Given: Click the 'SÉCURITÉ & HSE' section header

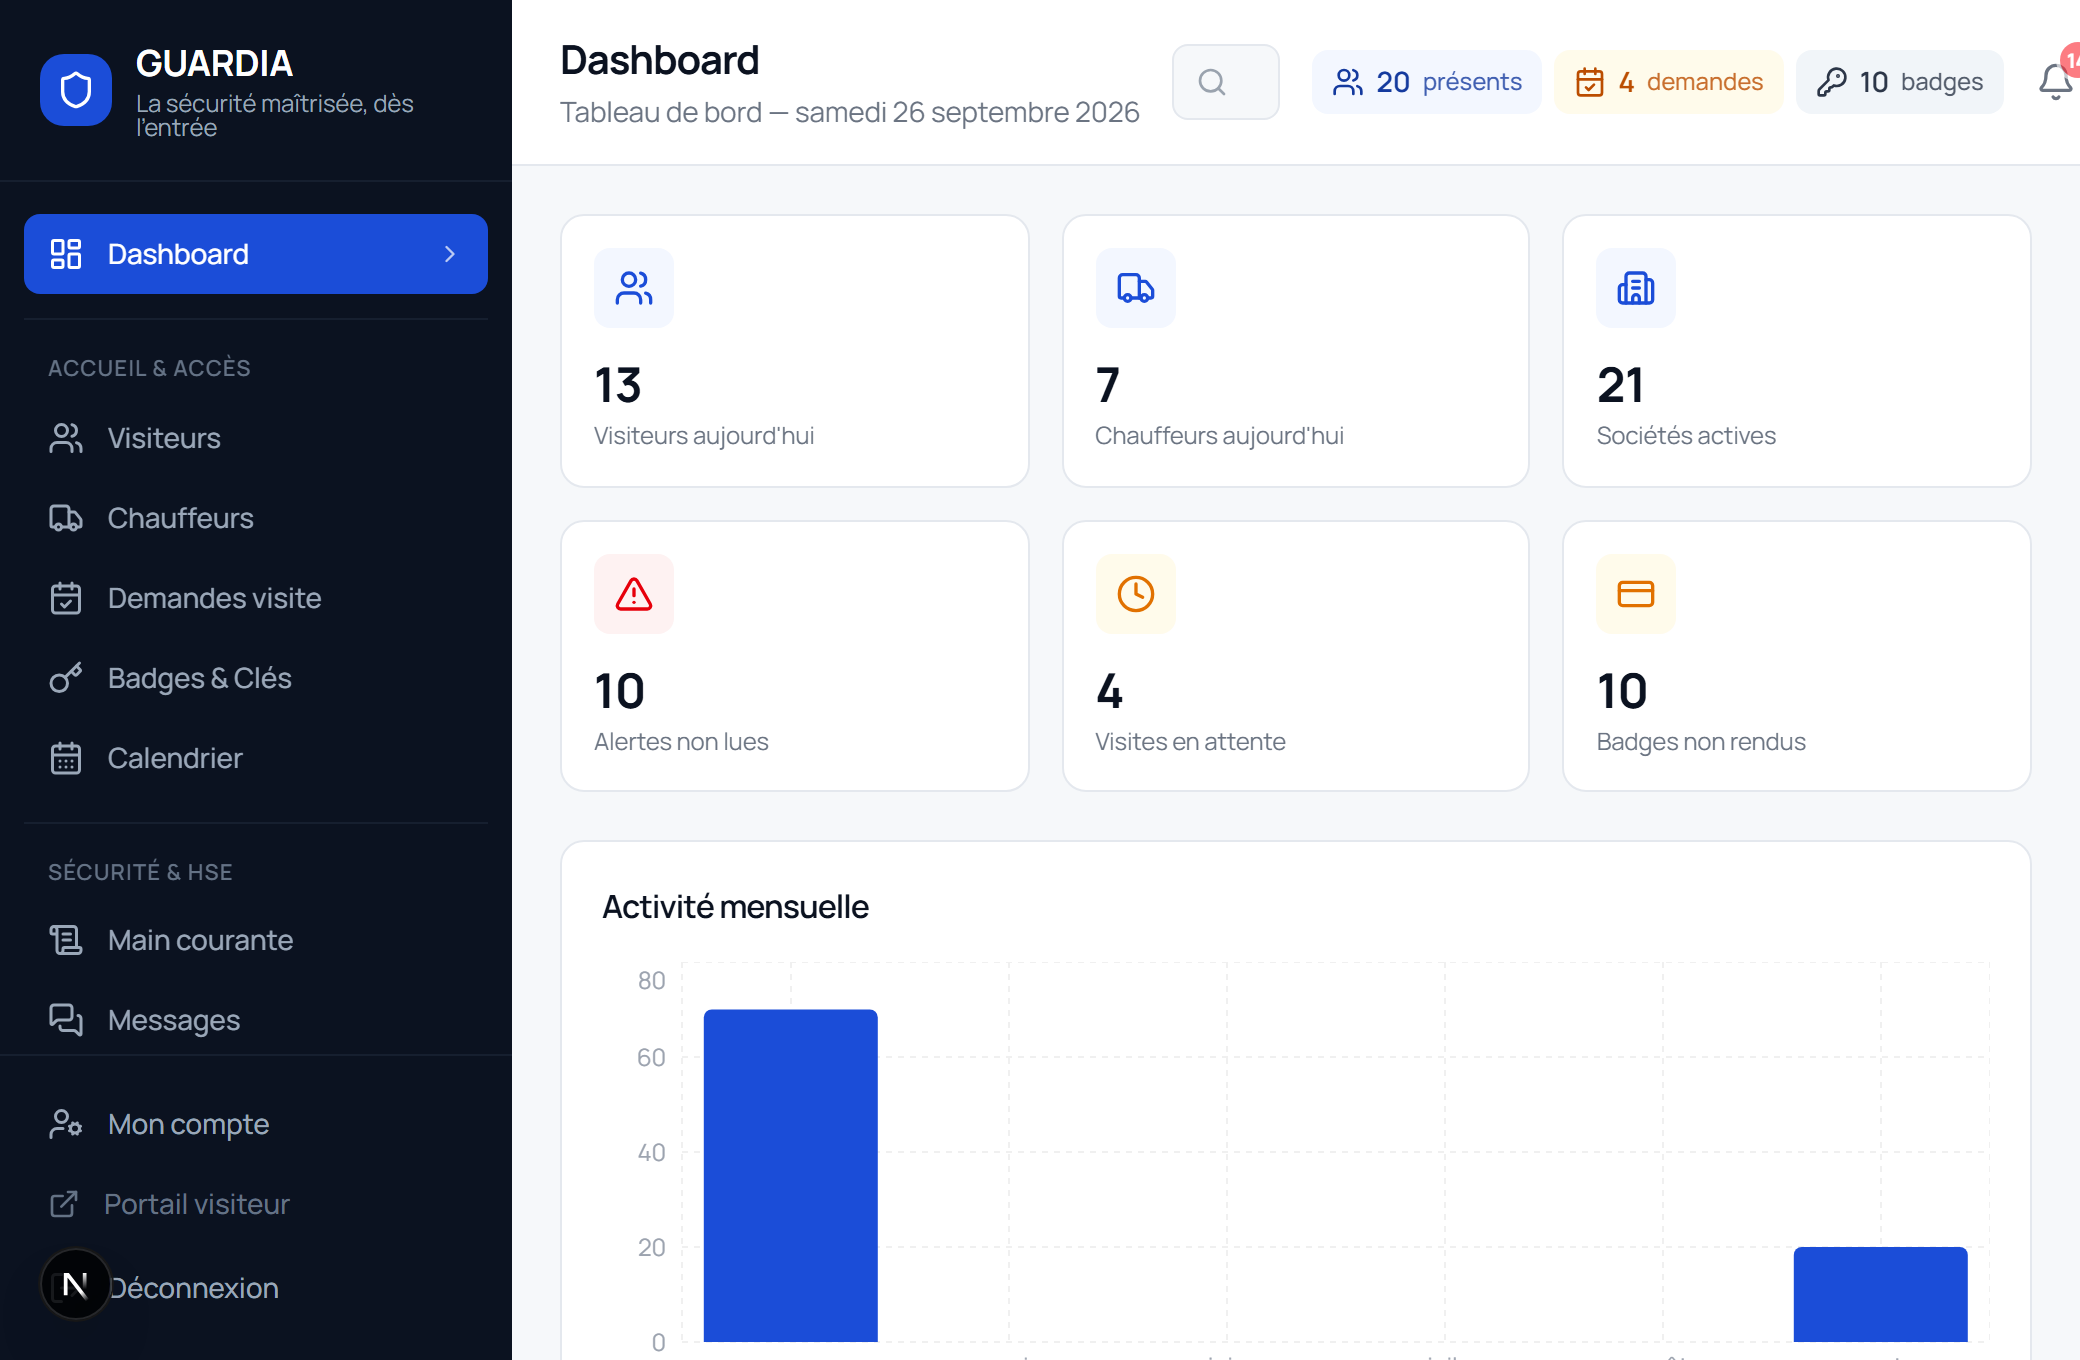Looking at the screenshot, I should 141,872.
